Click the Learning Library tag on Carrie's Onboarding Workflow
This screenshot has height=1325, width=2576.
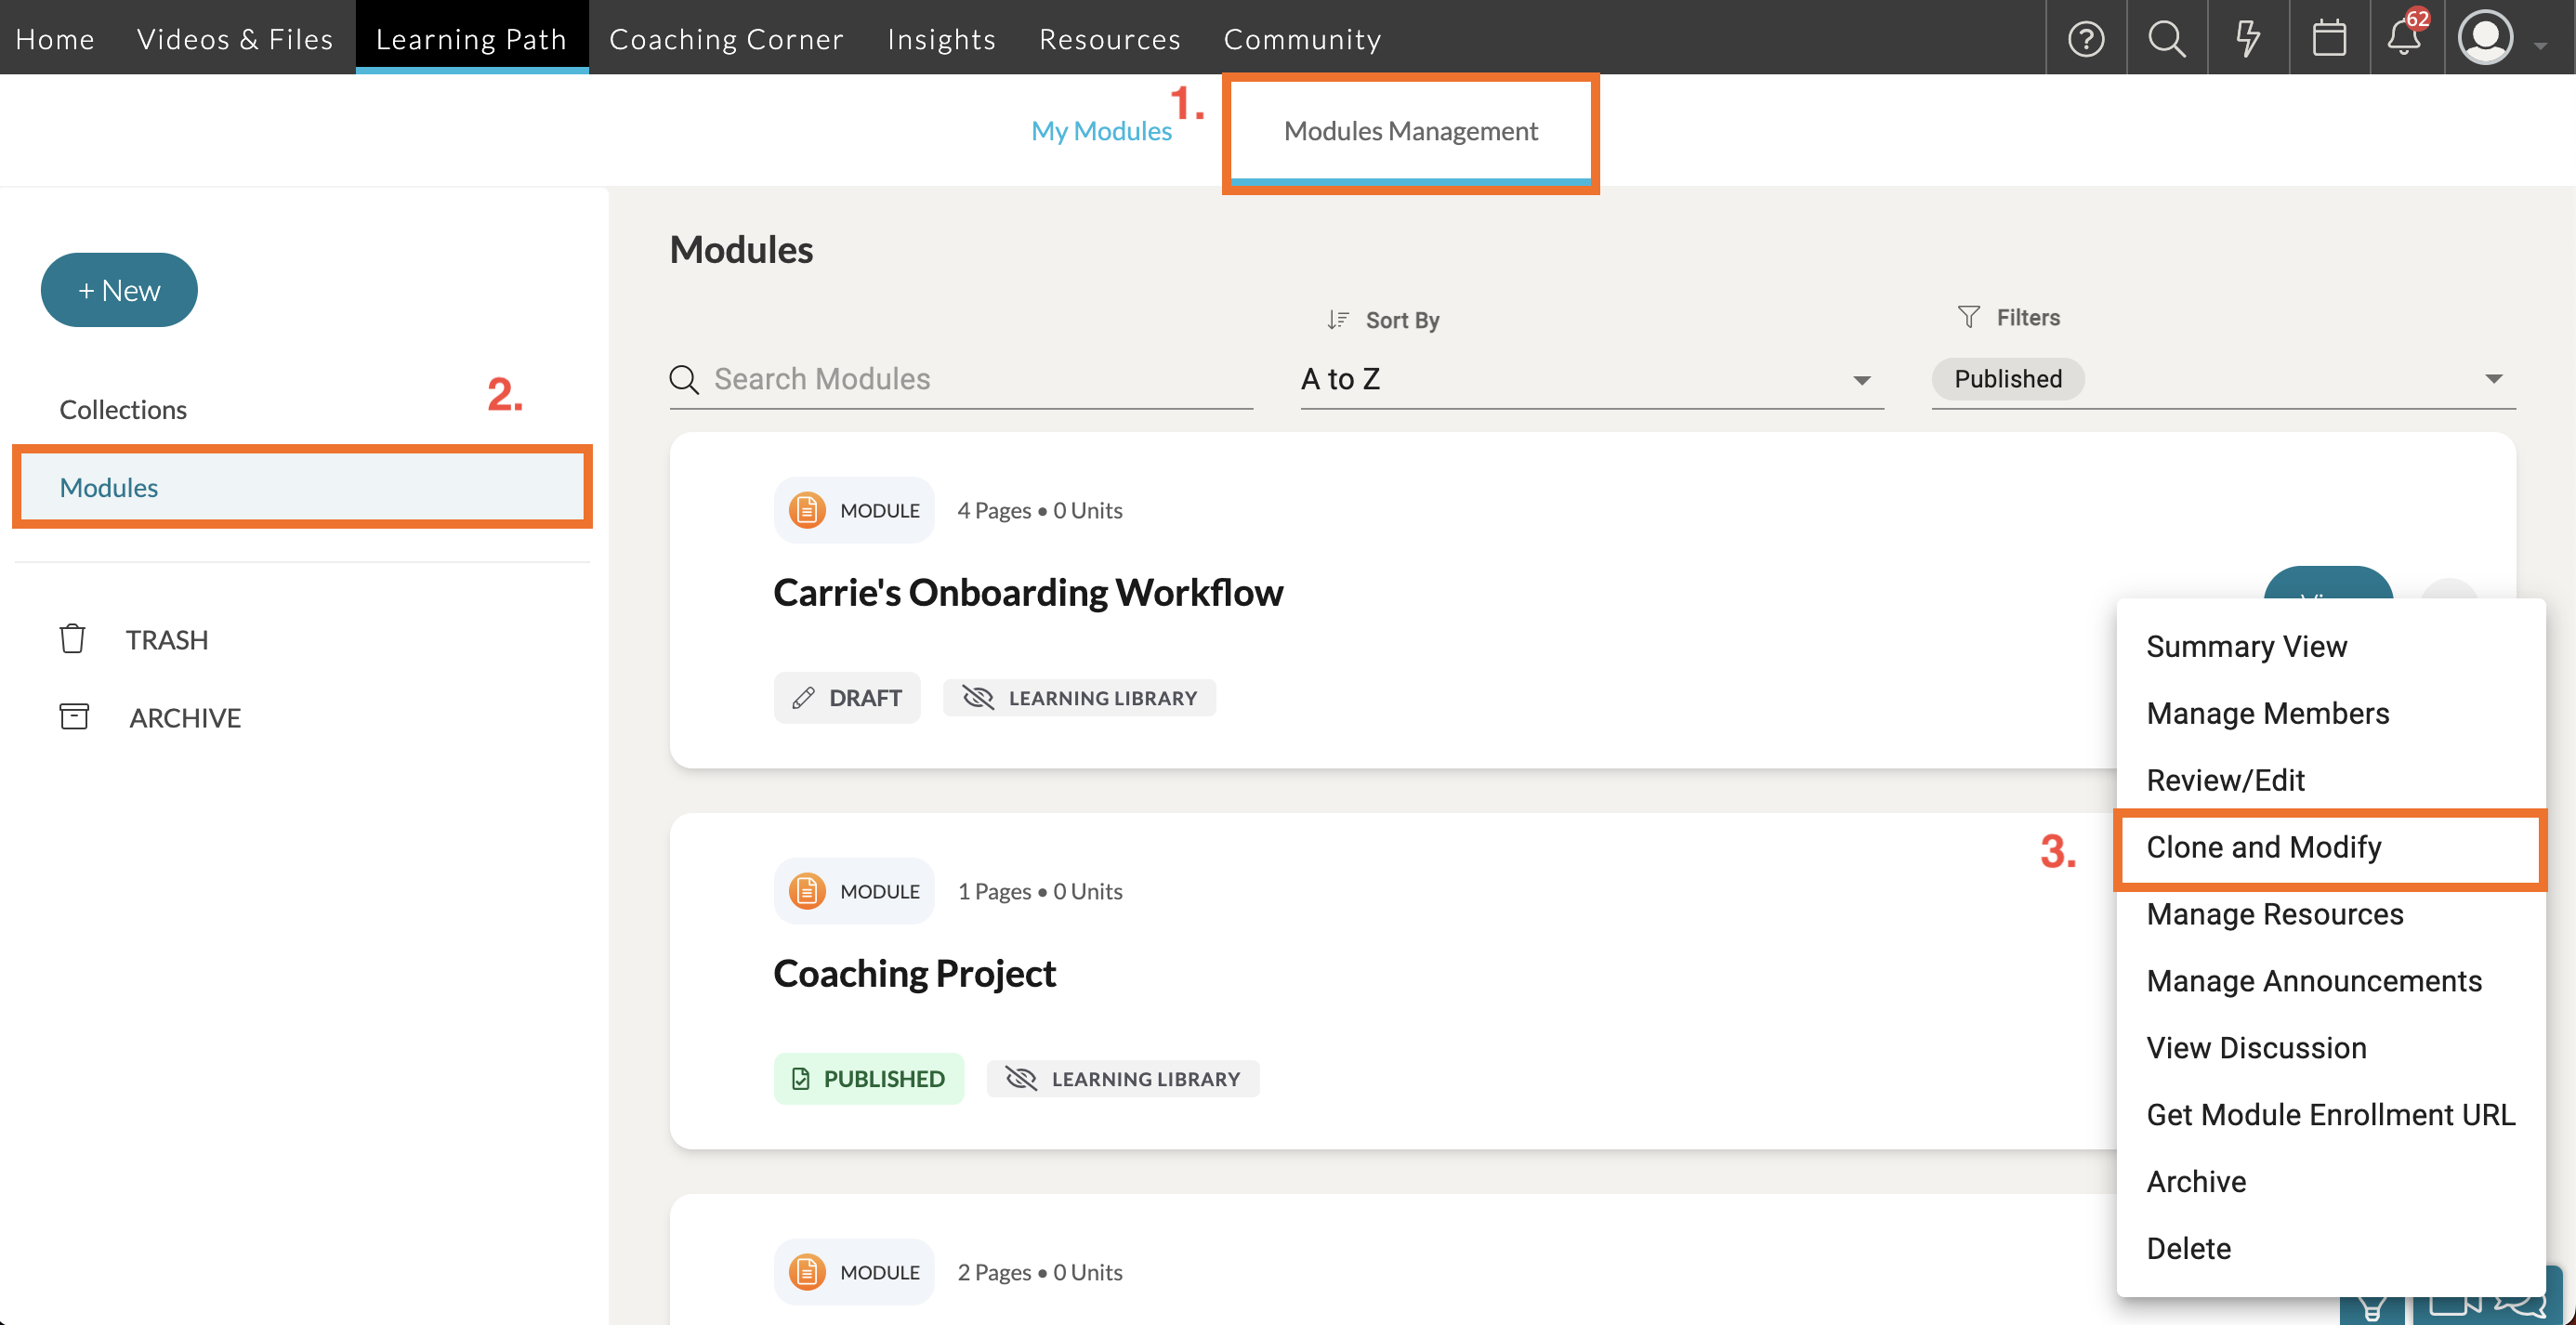[1079, 697]
